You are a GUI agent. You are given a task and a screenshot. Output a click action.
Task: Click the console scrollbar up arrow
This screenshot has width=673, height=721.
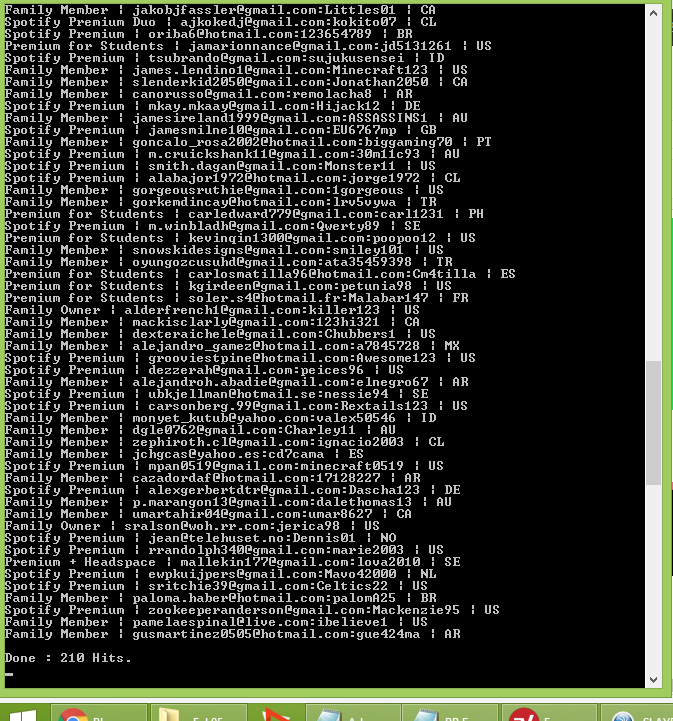653,13
